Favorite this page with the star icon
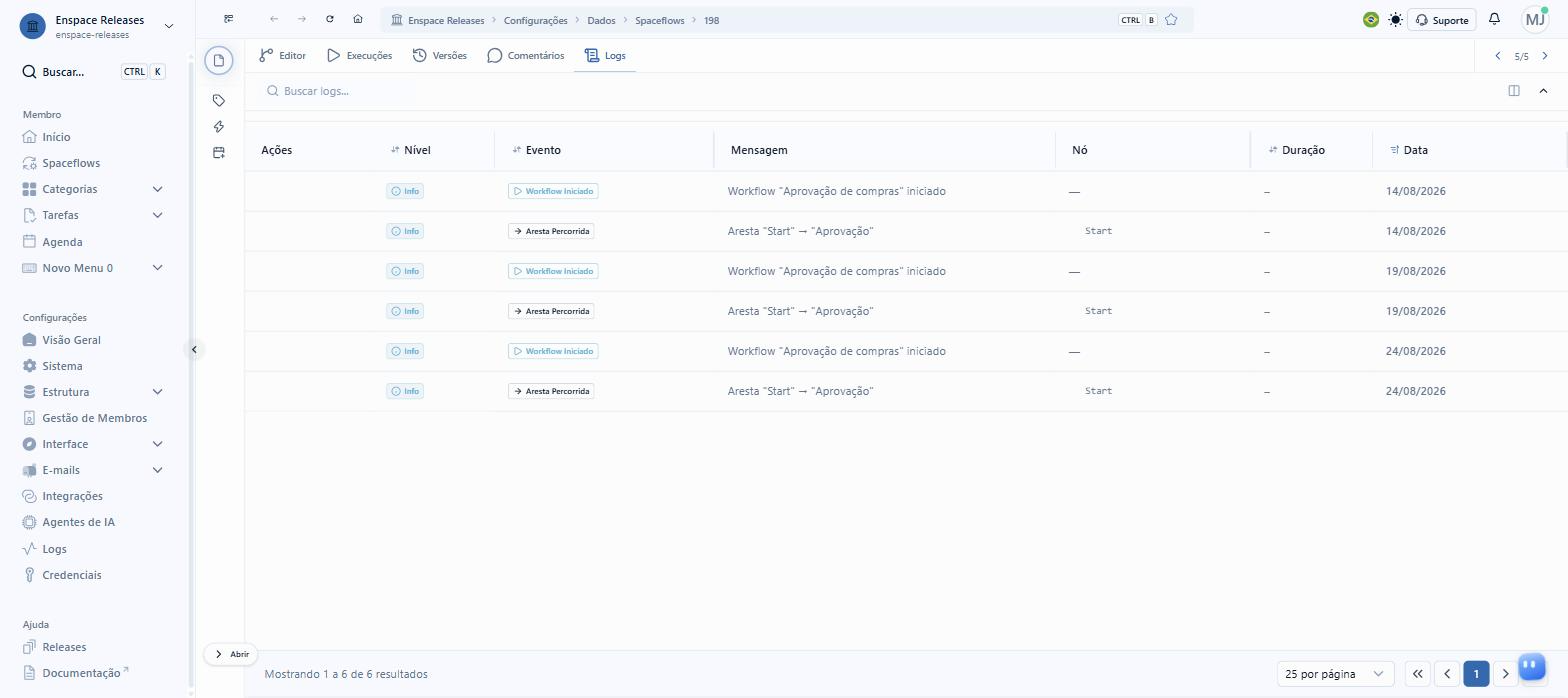 (x=1171, y=20)
